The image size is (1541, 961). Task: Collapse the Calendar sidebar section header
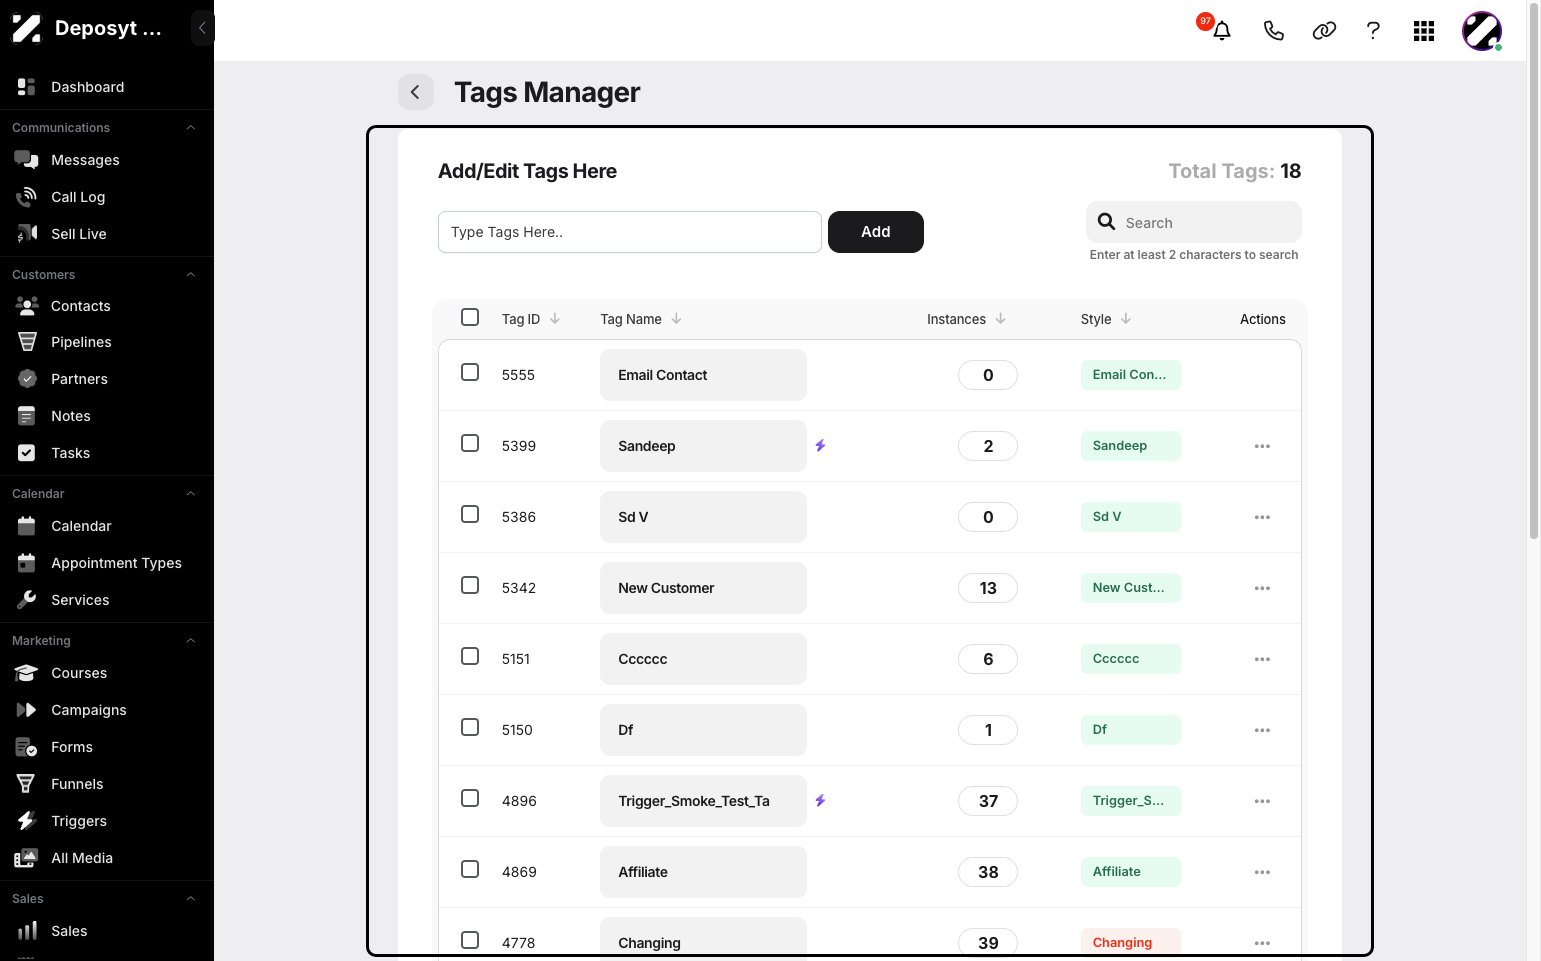coord(190,494)
